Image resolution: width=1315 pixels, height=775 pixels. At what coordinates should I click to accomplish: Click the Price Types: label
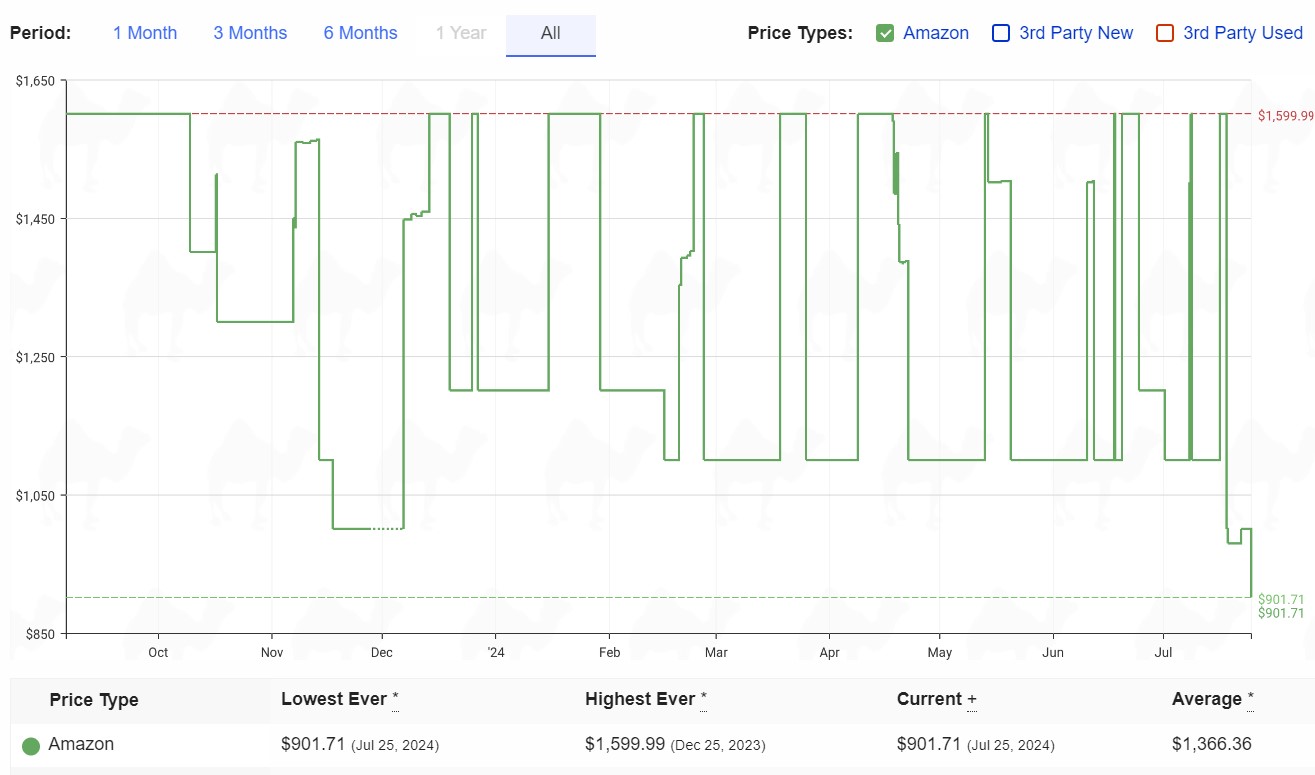click(800, 33)
